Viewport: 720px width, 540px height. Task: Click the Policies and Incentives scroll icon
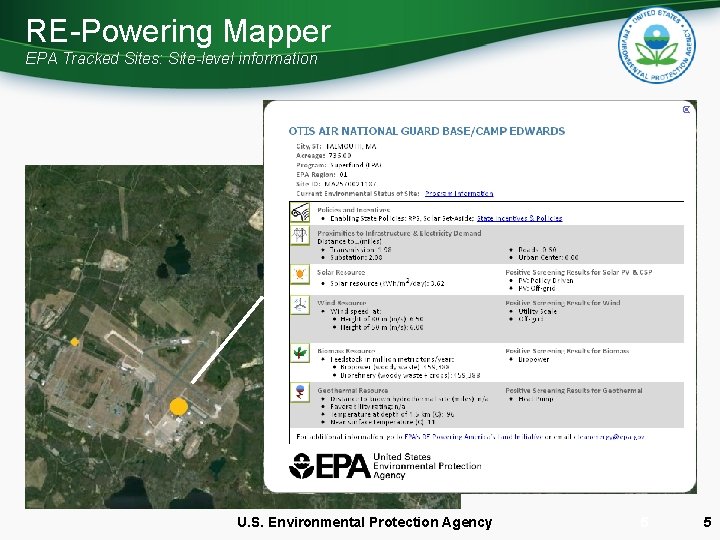pos(300,213)
